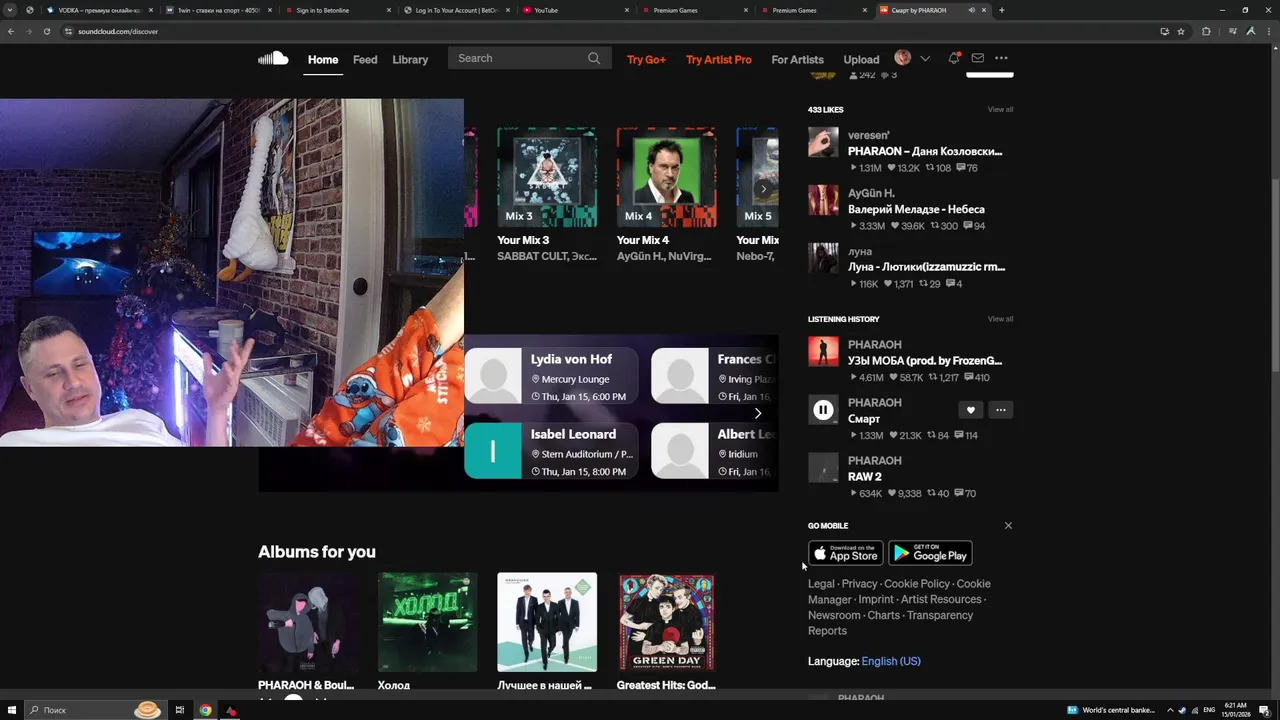The width and height of the screenshot is (1280, 720).
Task: Open Task View on the taskbar
Action: click(x=180, y=710)
